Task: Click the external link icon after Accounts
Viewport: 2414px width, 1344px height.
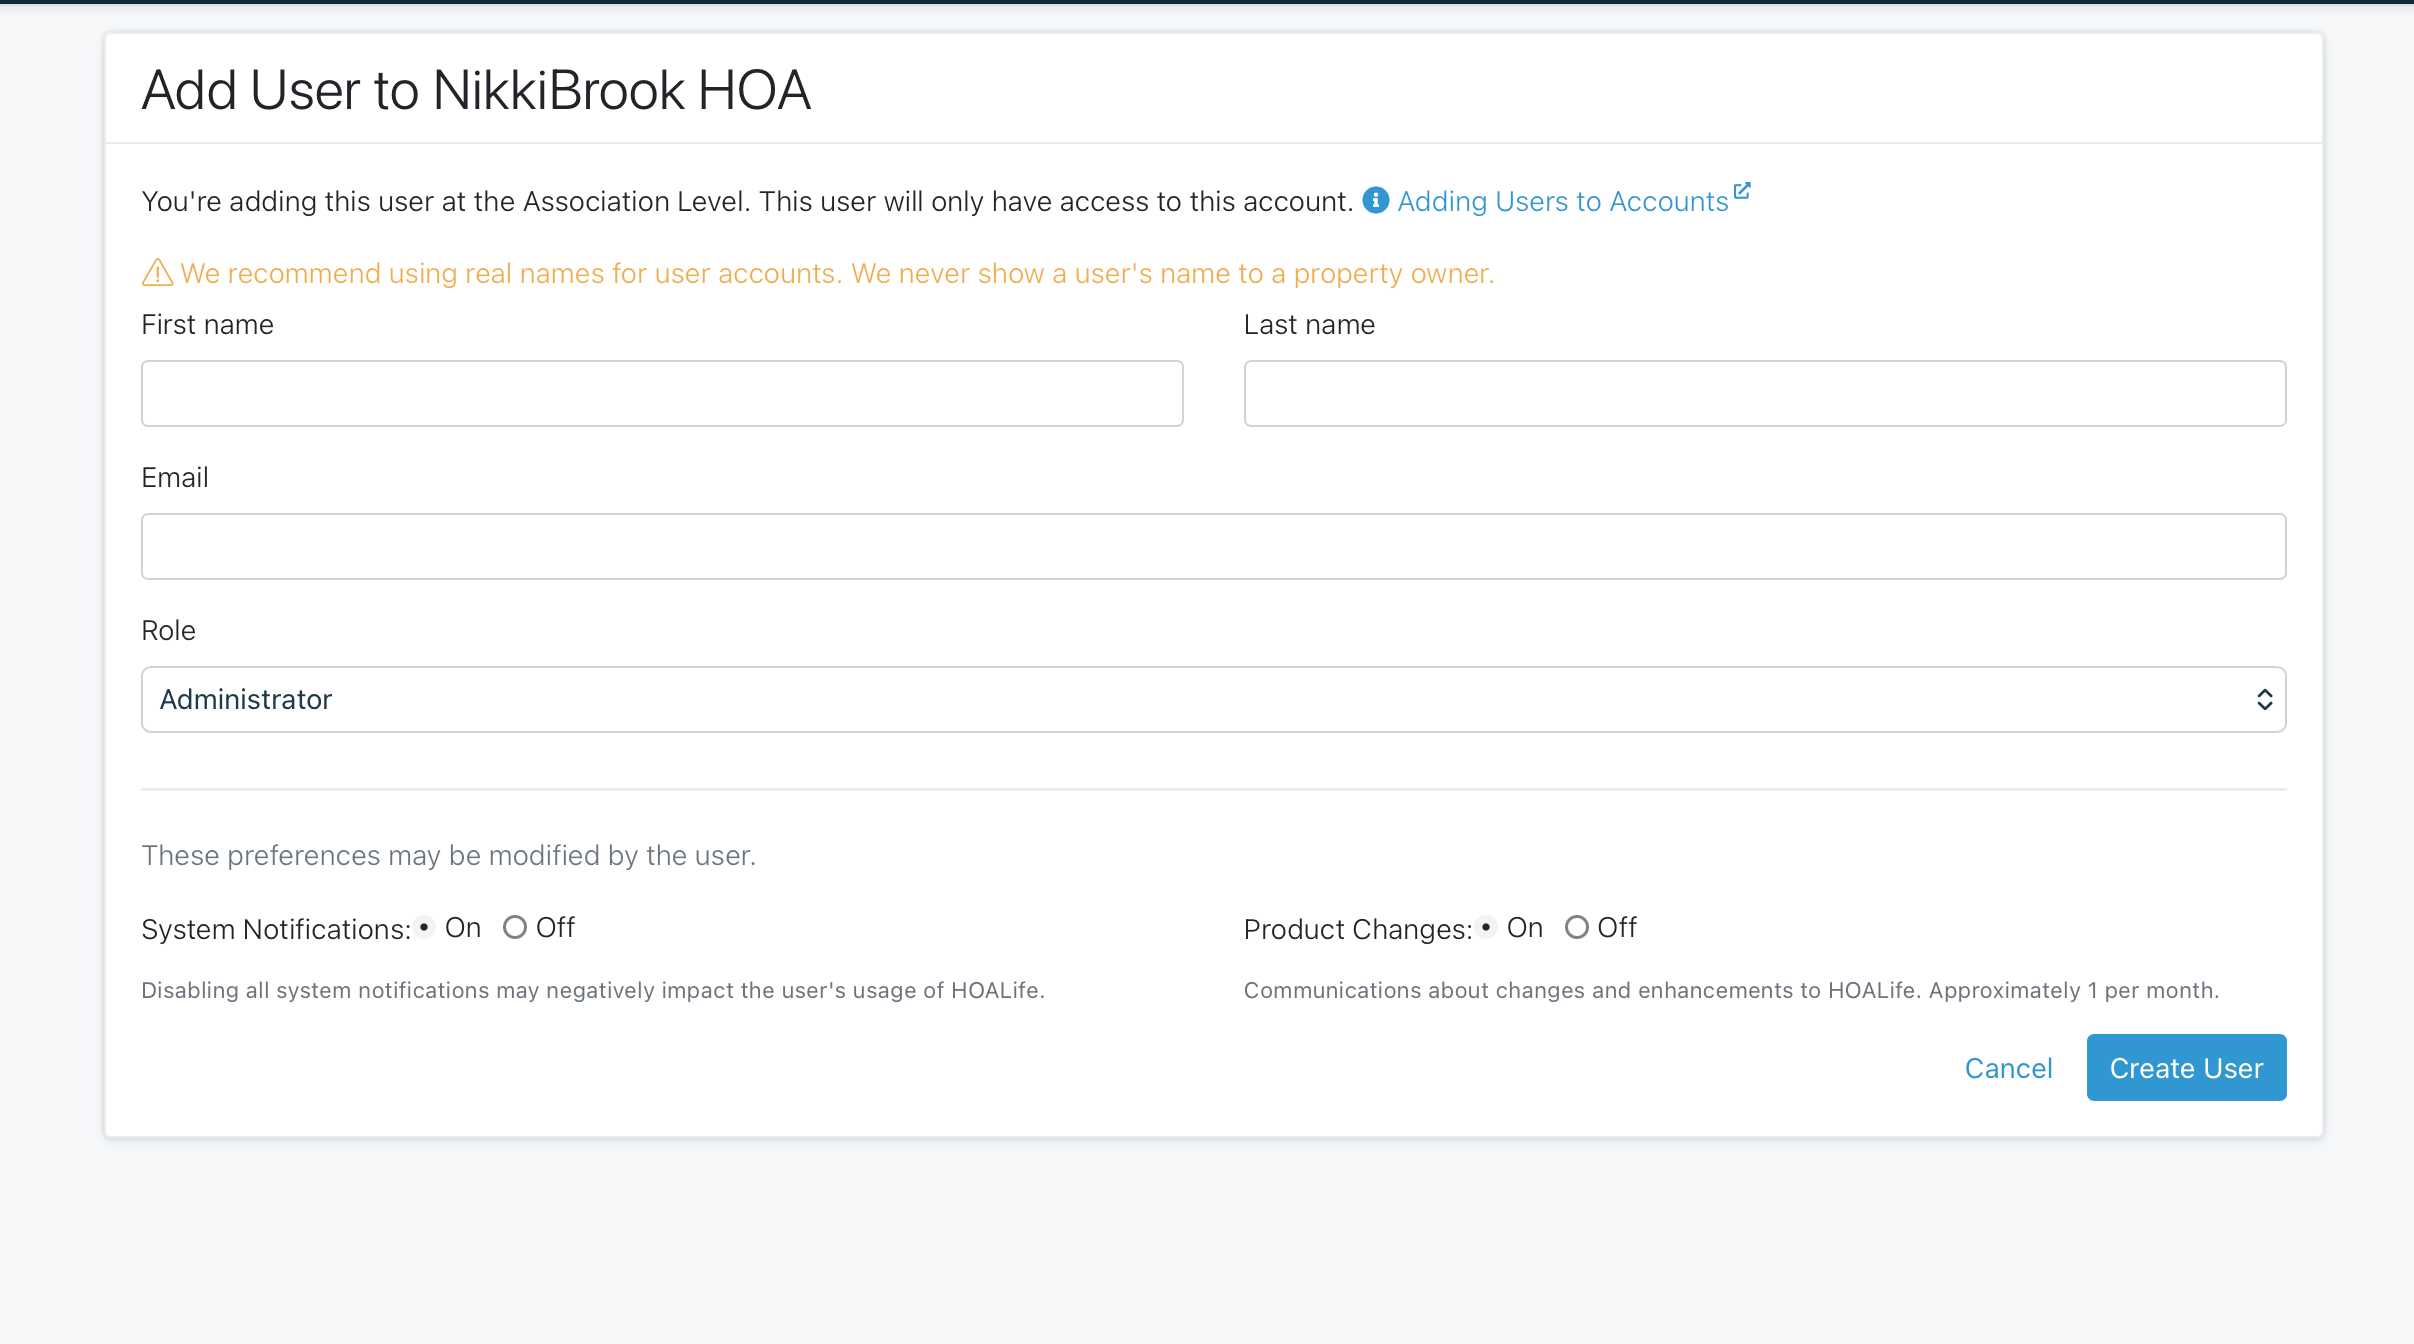Action: pyautogui.click(x=1742, y=190)
